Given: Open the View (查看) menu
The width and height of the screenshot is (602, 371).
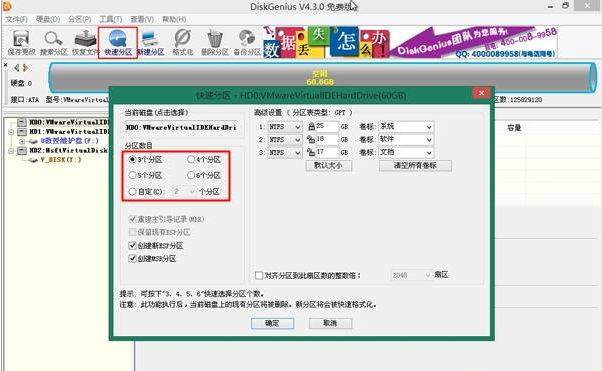Looking at the screenshot, I should [x=142, y=19].
